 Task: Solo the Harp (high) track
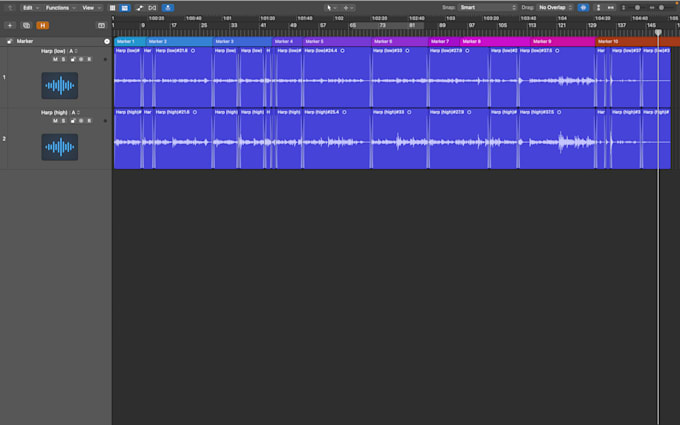63,121
